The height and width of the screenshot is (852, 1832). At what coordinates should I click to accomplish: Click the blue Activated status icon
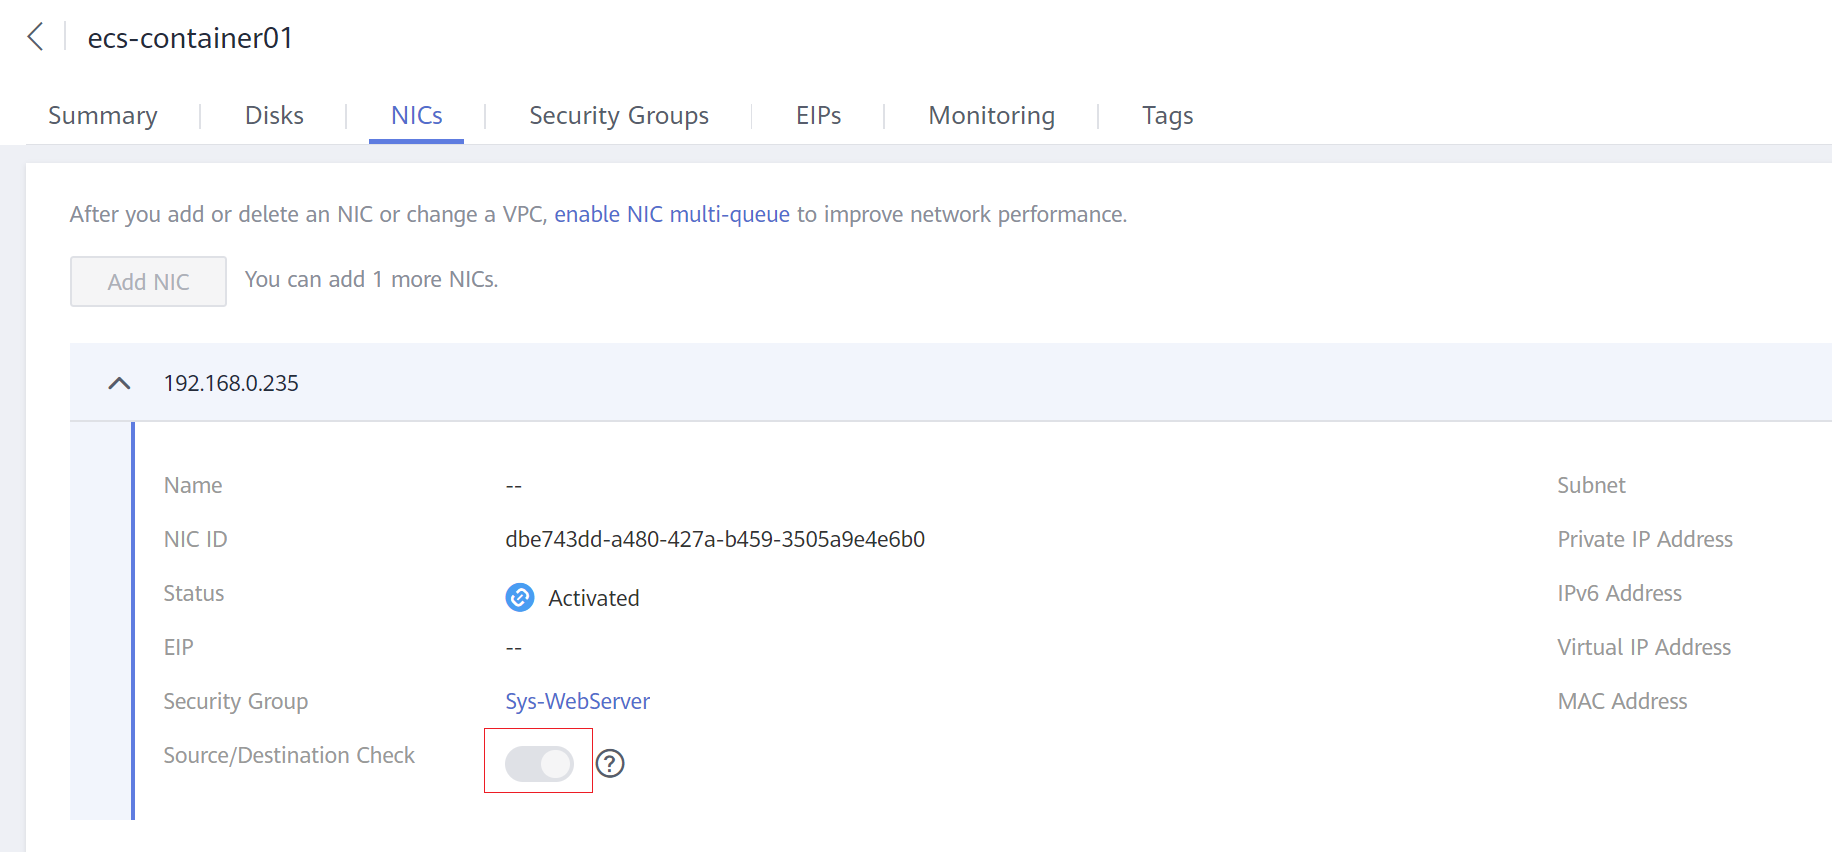pos(520,597)
